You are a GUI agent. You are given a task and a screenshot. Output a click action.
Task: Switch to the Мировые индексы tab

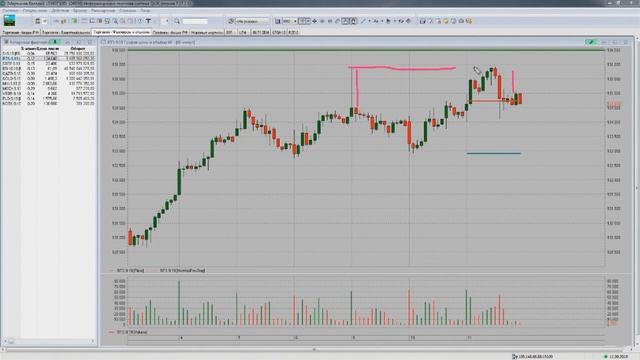click(207, 32)
